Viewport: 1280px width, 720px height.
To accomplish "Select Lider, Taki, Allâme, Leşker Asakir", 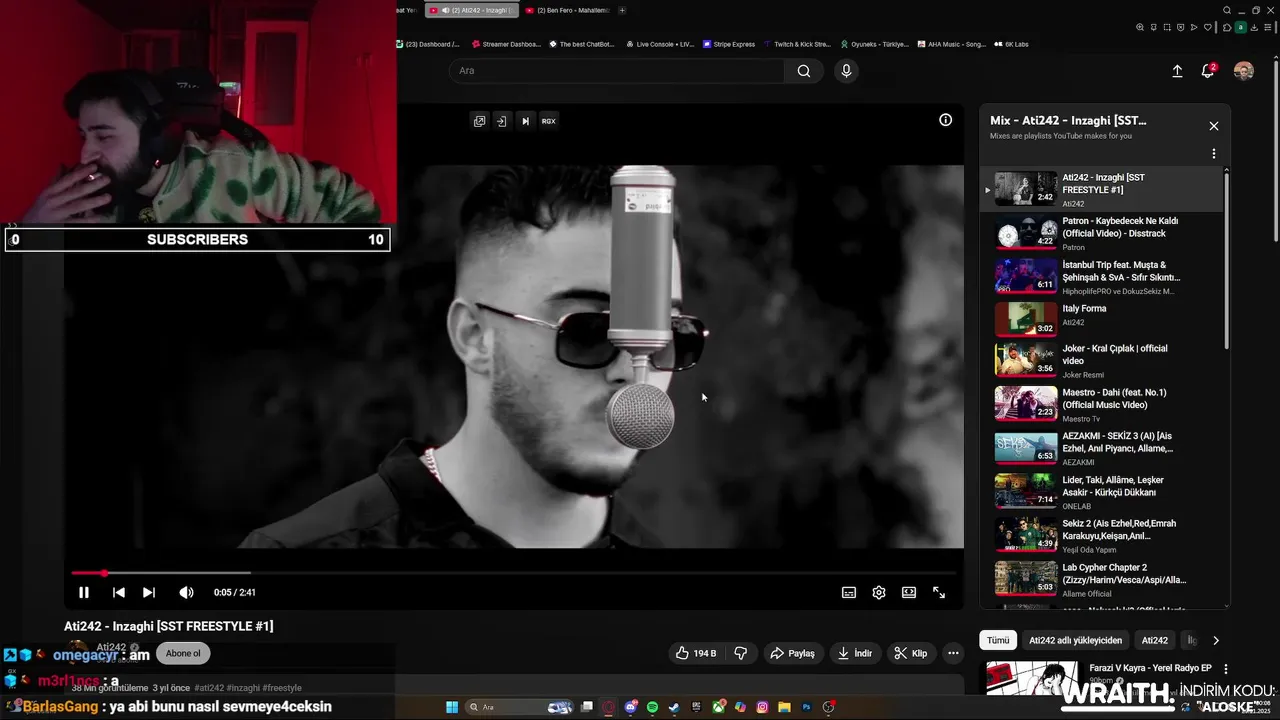I will 1102,492.
